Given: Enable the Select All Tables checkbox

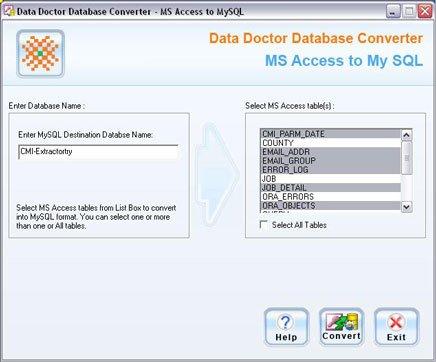Looking at the screenshot, I should (x=264, y=225).
